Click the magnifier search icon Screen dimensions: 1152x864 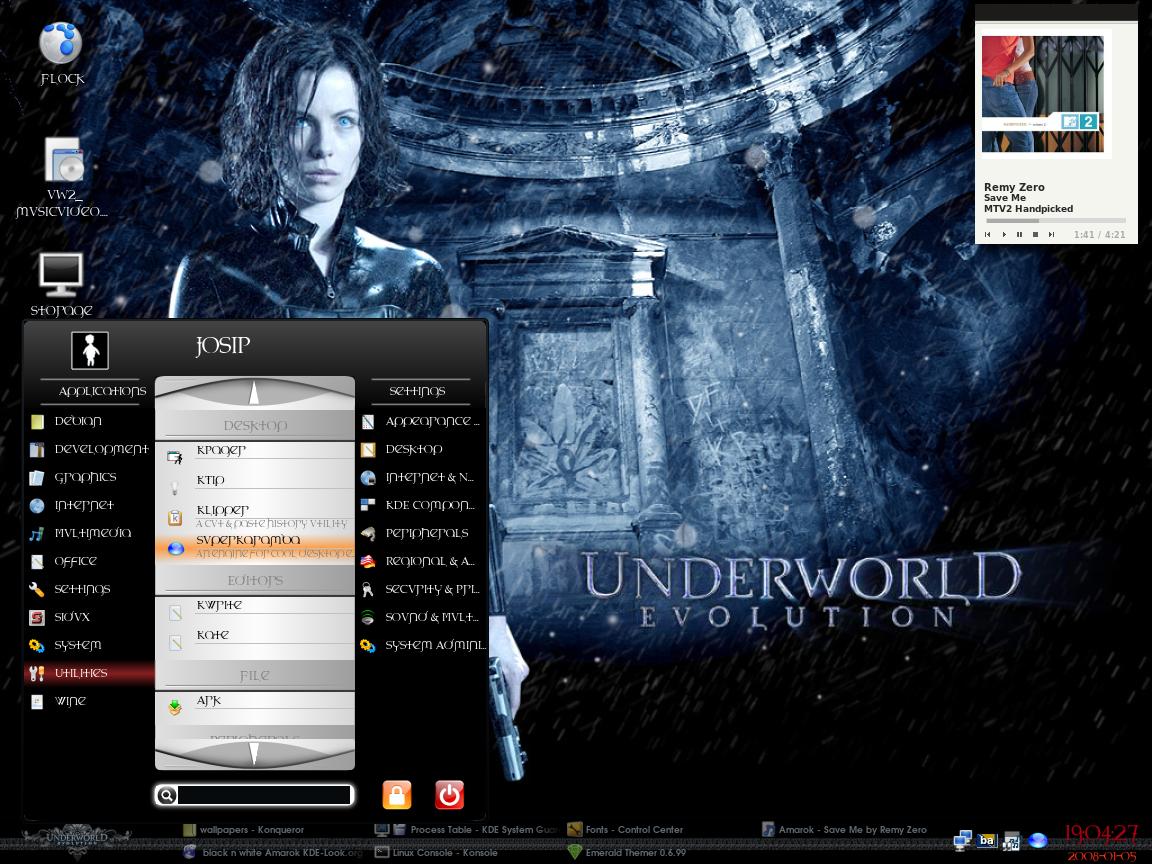[x=167, y=794]
